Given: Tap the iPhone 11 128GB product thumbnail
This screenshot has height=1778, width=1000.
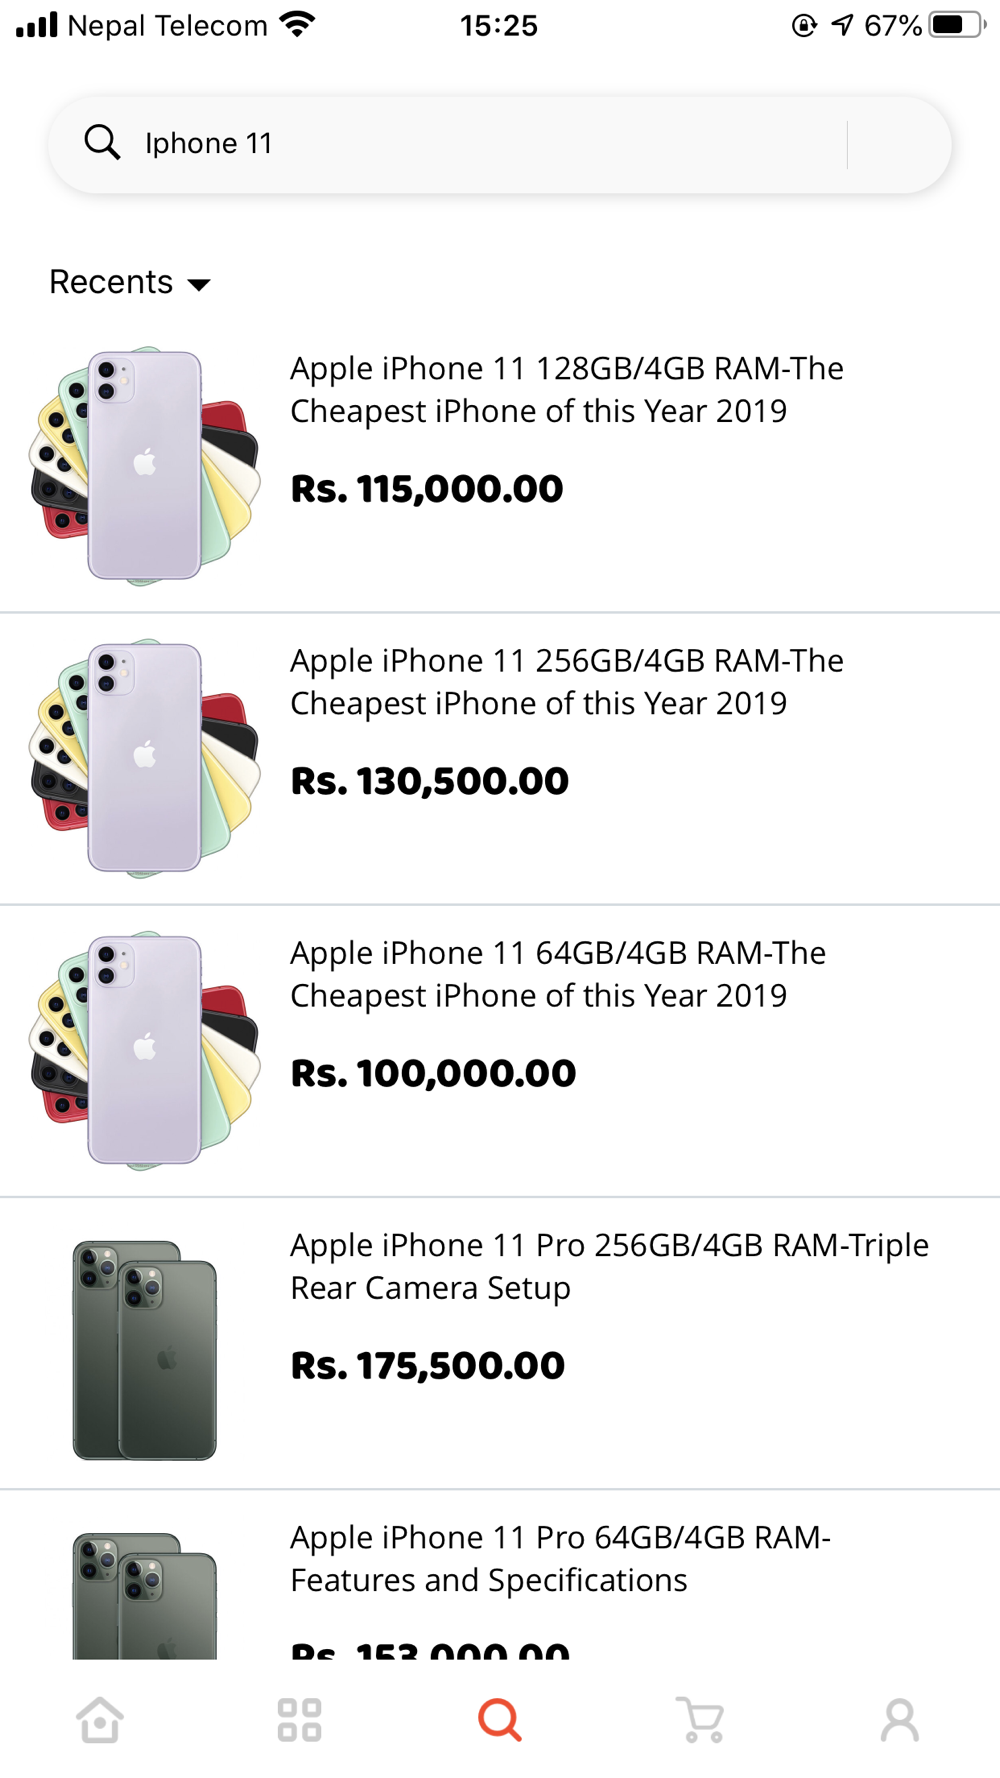Looking at the screenshot, I should 145,465.
